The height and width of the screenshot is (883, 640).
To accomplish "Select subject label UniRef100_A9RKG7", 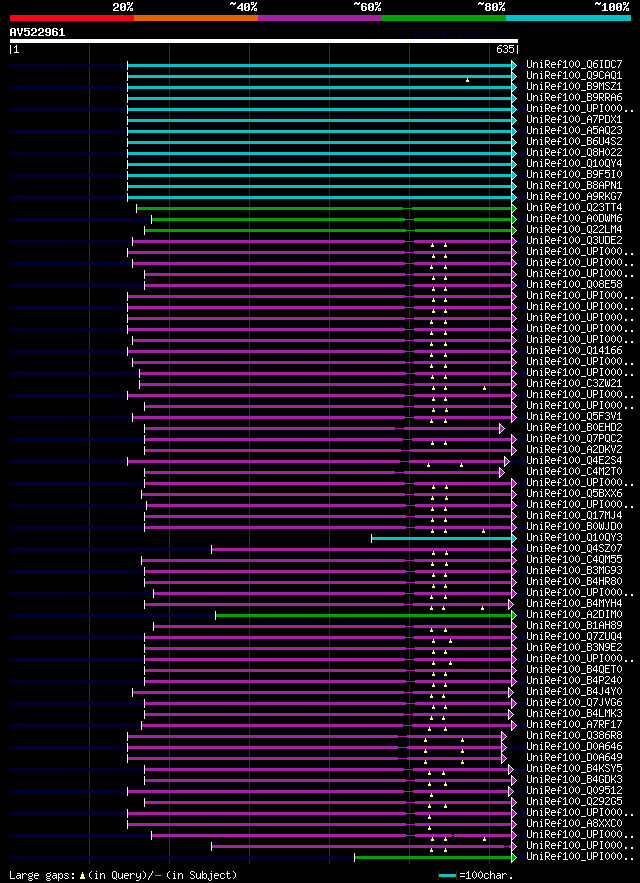I will tap(574, 197).
